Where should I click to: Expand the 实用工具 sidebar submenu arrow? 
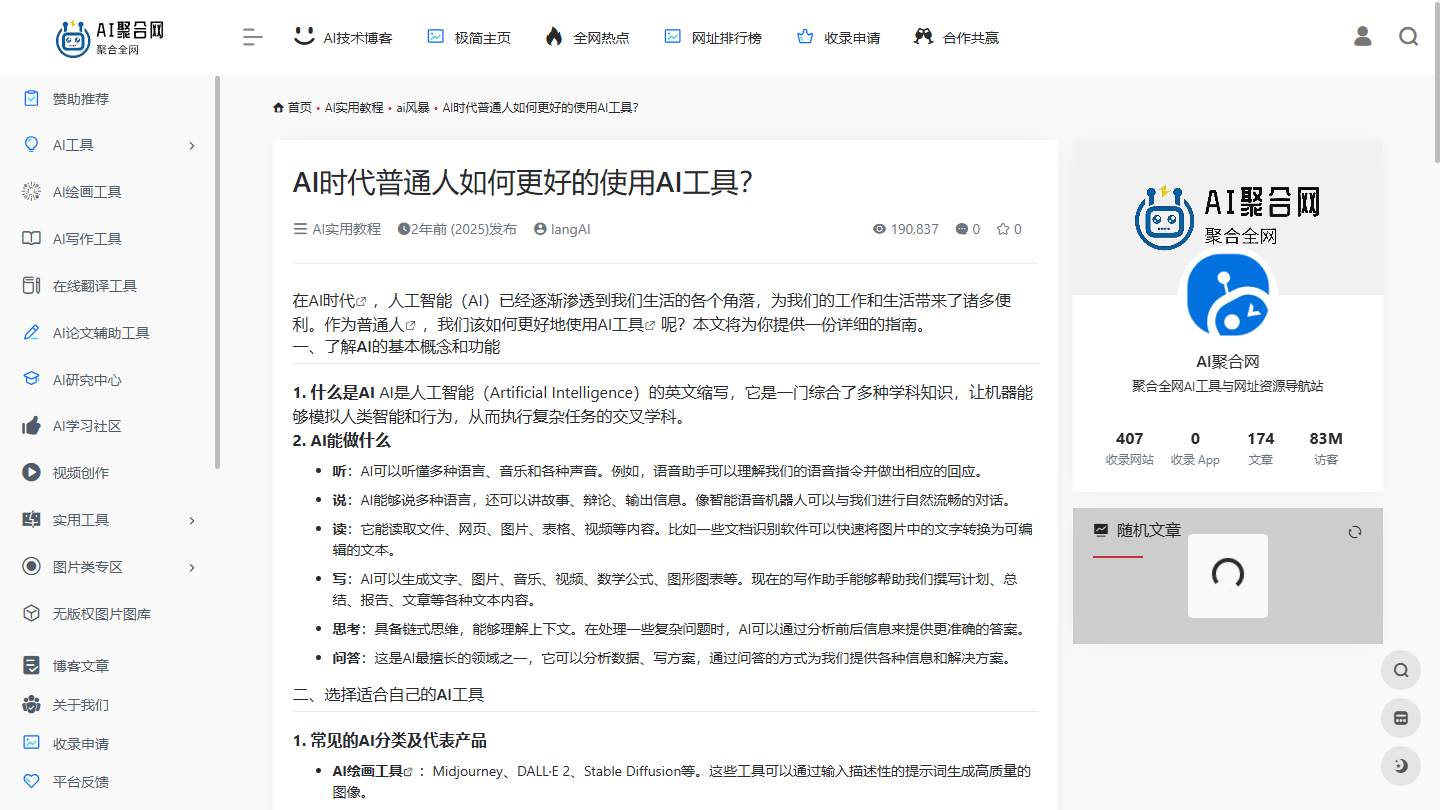[x=192, y=520]
